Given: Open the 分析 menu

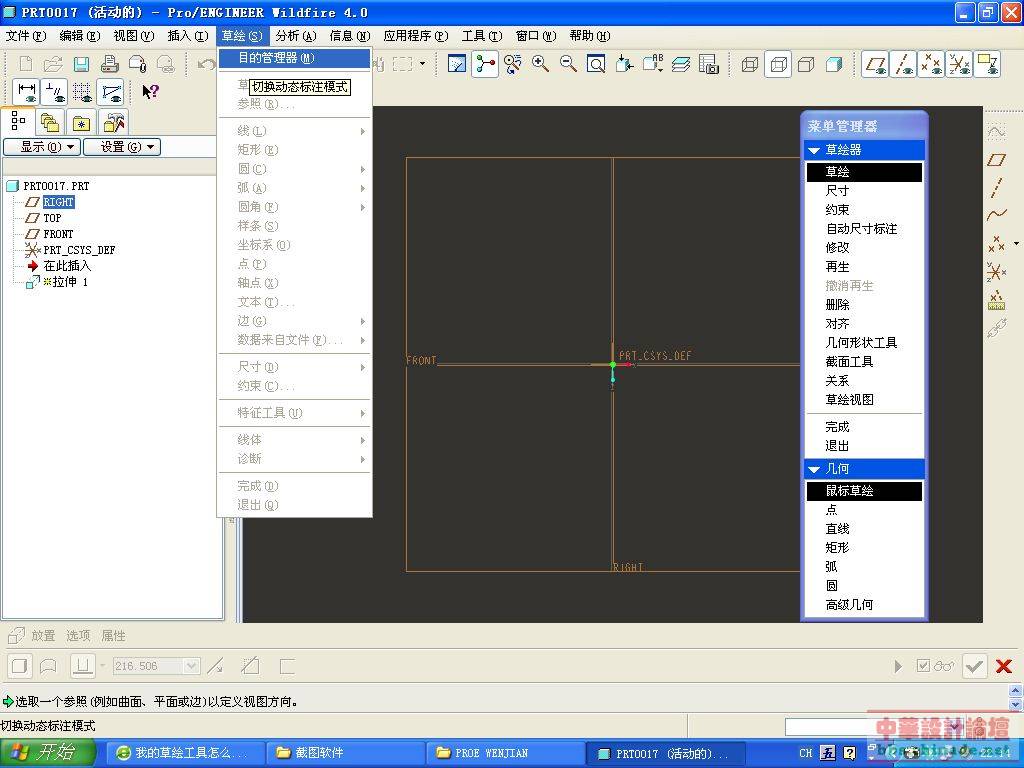Looking at the screenshot, I should (x=296, y=36).
